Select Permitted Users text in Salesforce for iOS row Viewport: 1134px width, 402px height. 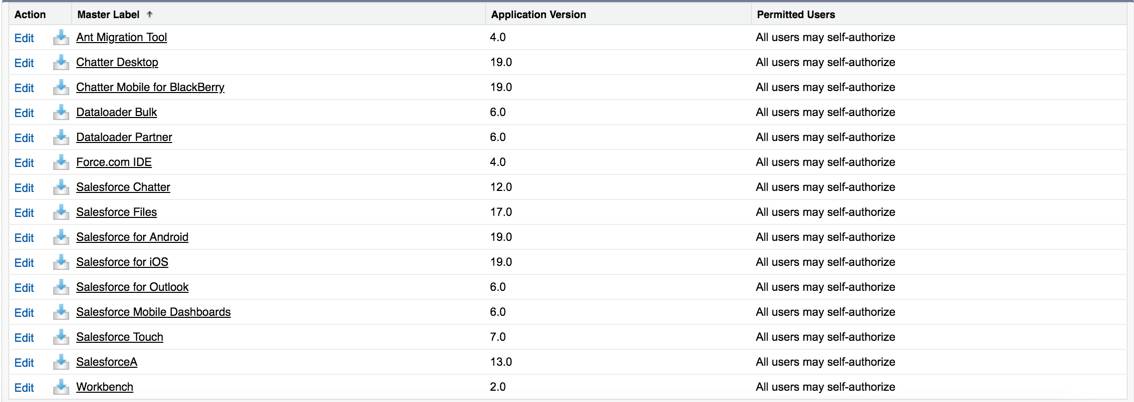825,262
